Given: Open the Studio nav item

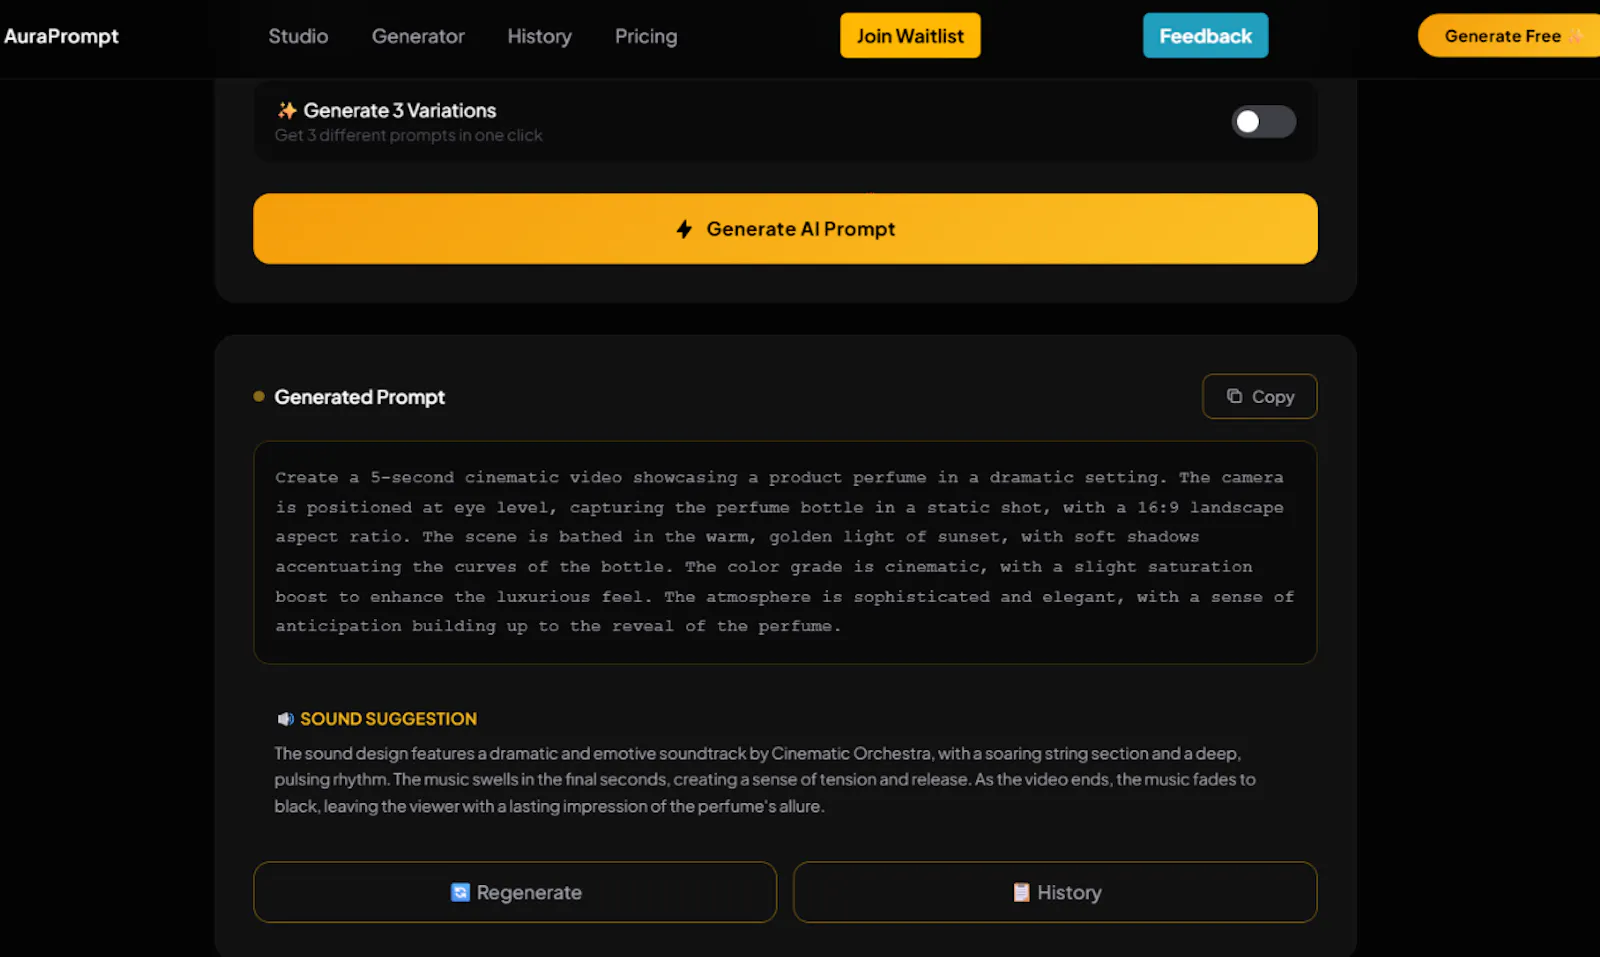Looking at the screenshot, I should pos(298,36).
